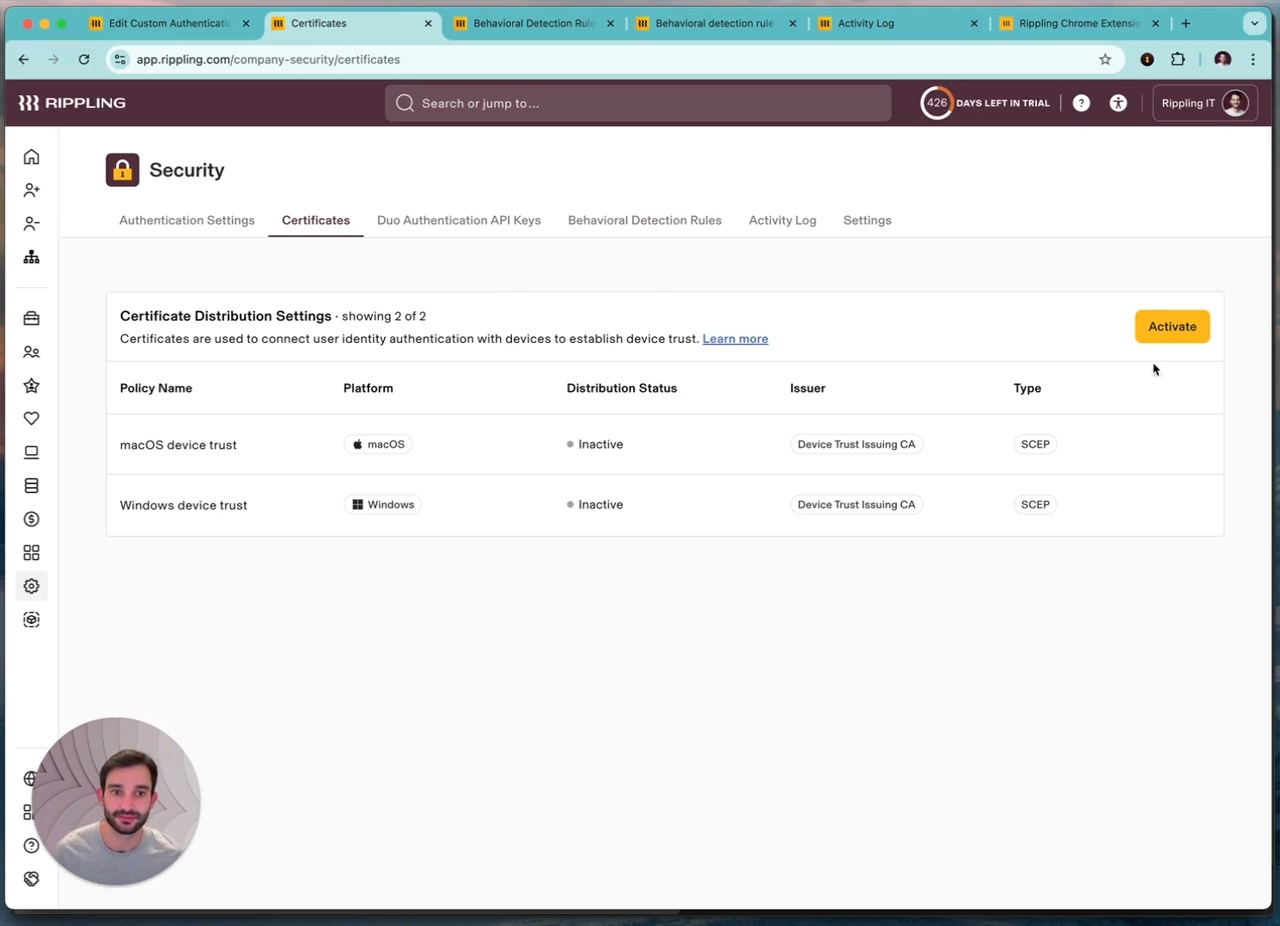Screen dimensions: 1280x926
Task: Open a new browser tab
Action: 1186,23
